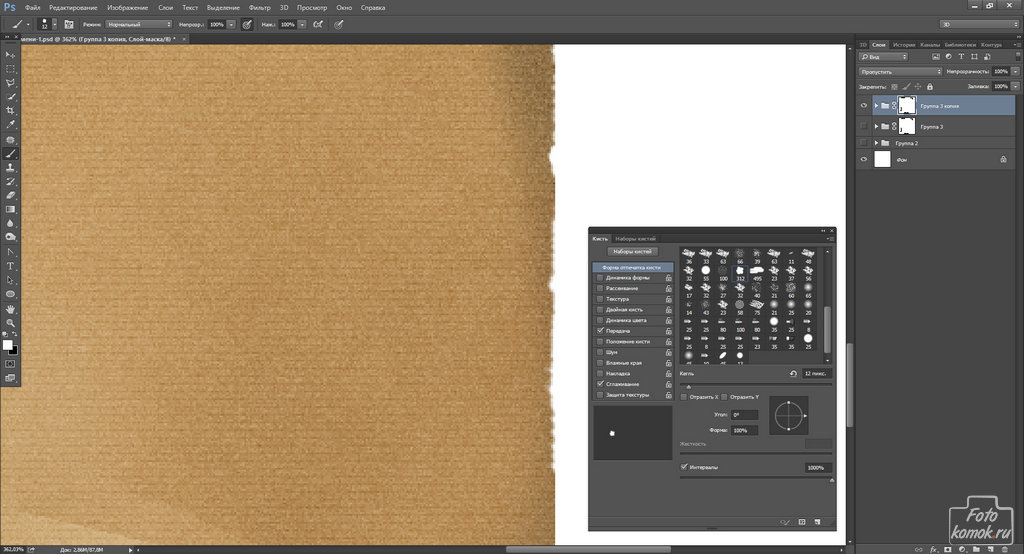Hide the Группа 3 копия layer
The height and width of the screenshot is (554, 1024).
point(864,105)
